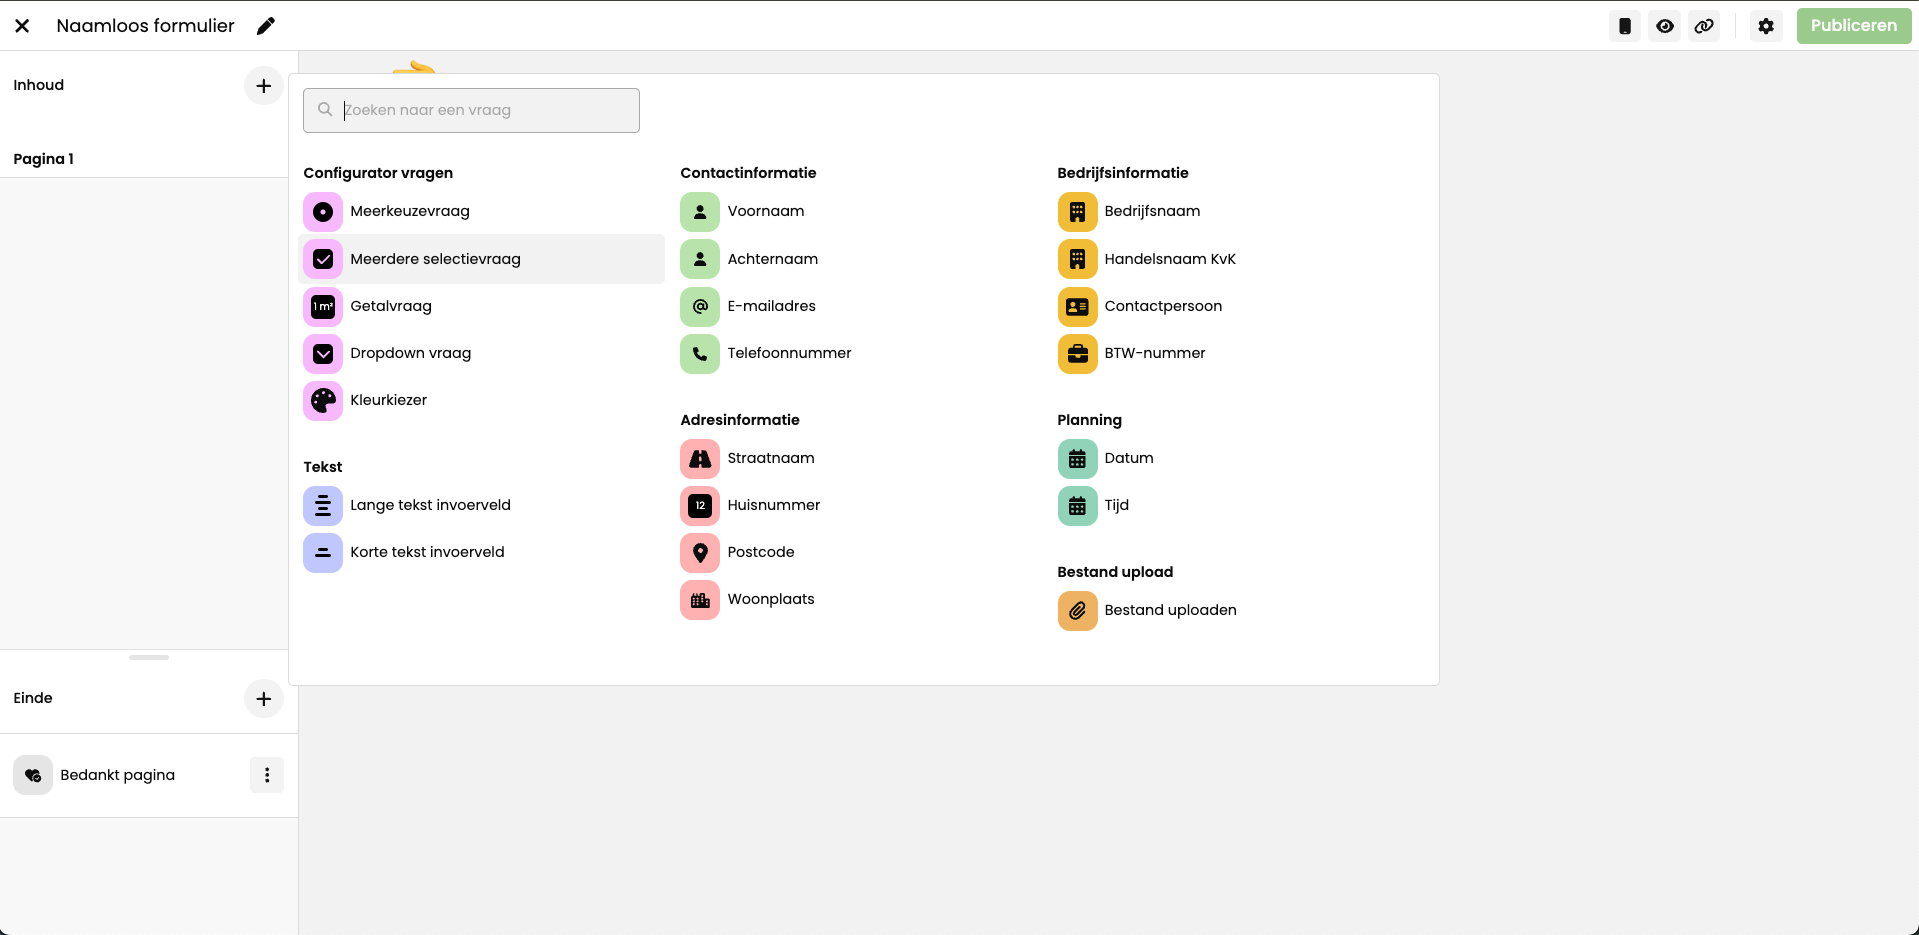Viewport: 1919px width, 935px height.
Task: Select Meerkeuzevraag question type
Action: [x=409, y=212]
